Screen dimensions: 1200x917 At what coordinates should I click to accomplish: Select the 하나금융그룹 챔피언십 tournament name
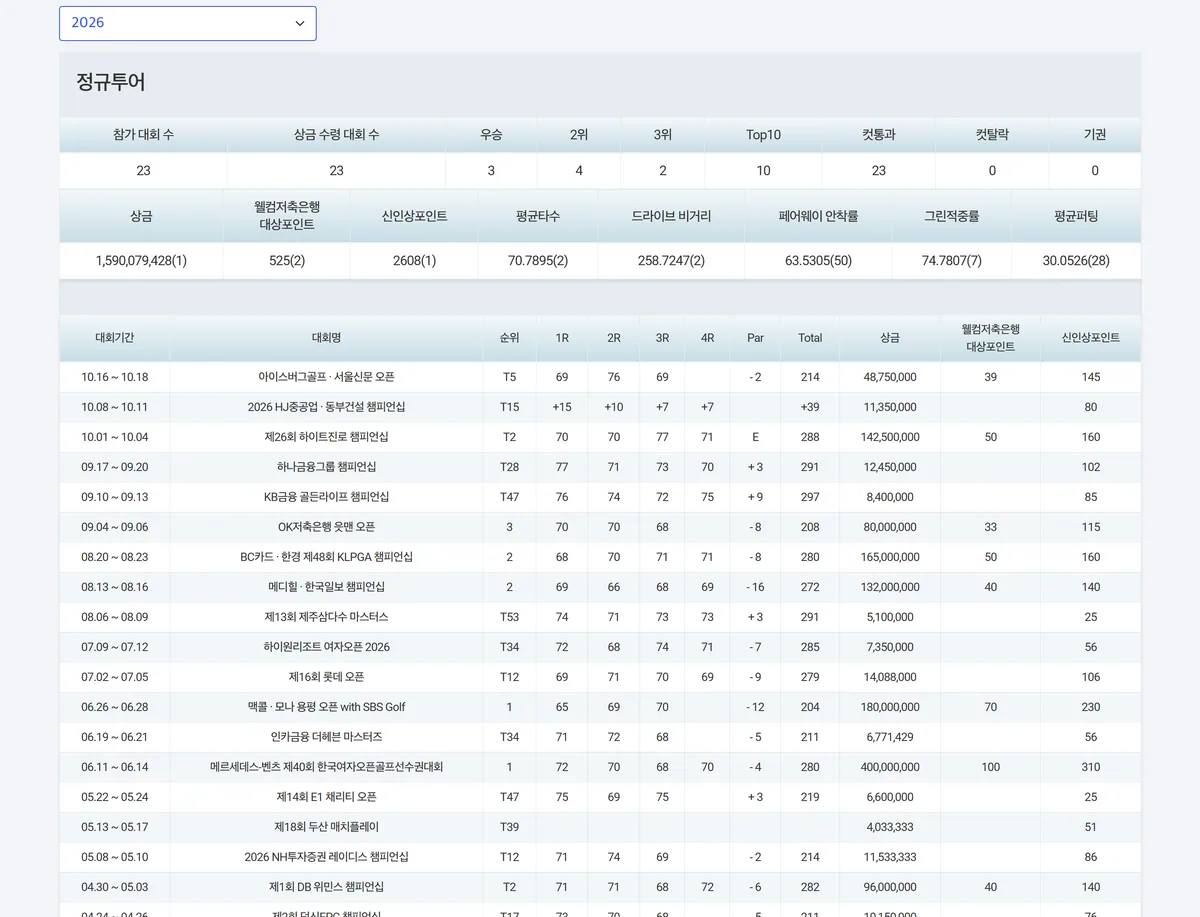326,467
